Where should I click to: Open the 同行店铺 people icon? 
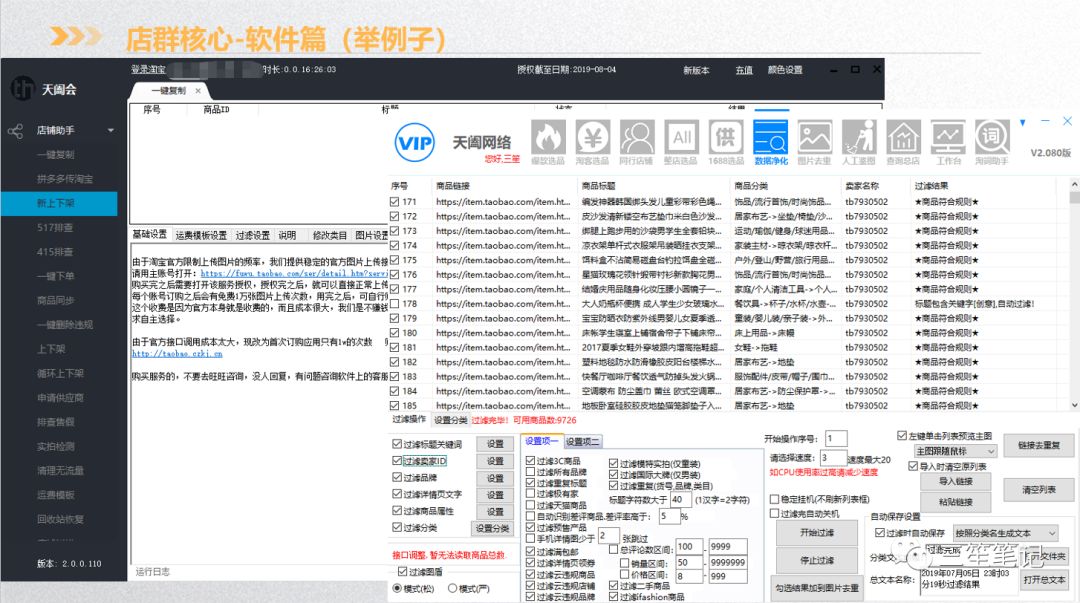637,137
